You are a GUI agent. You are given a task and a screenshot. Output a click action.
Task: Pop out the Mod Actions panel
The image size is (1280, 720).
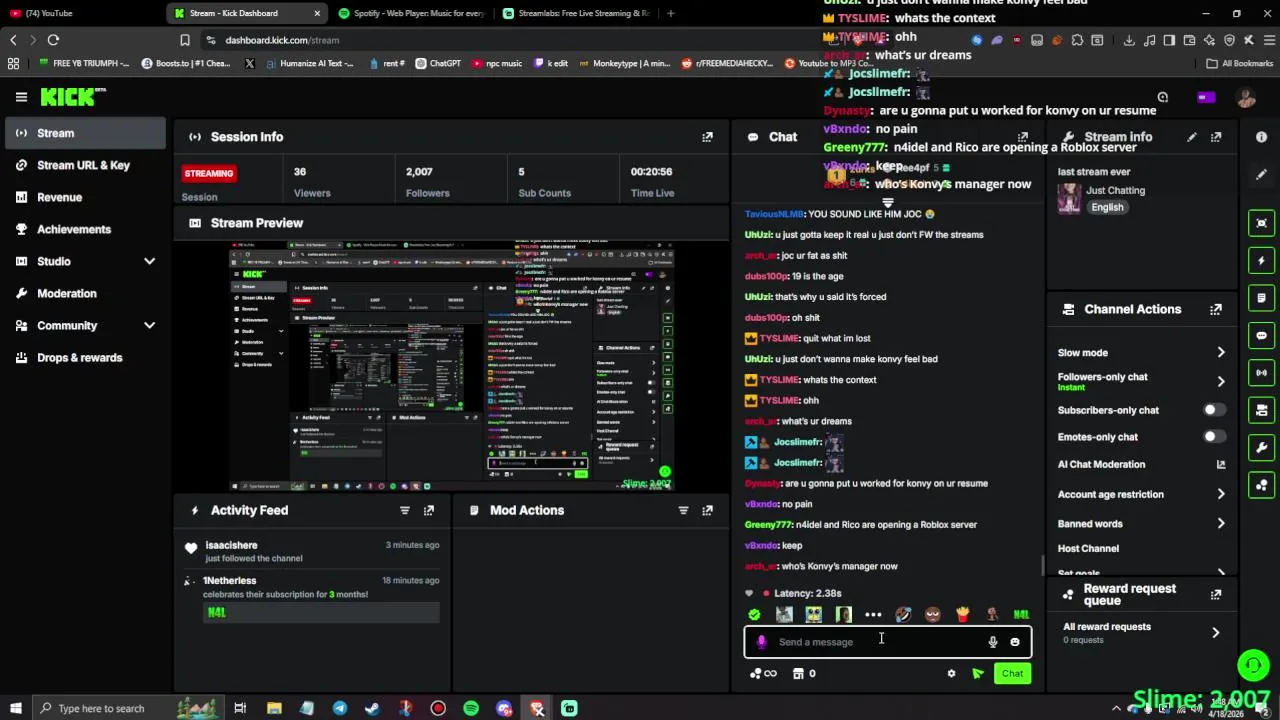[x=707, y=510]
